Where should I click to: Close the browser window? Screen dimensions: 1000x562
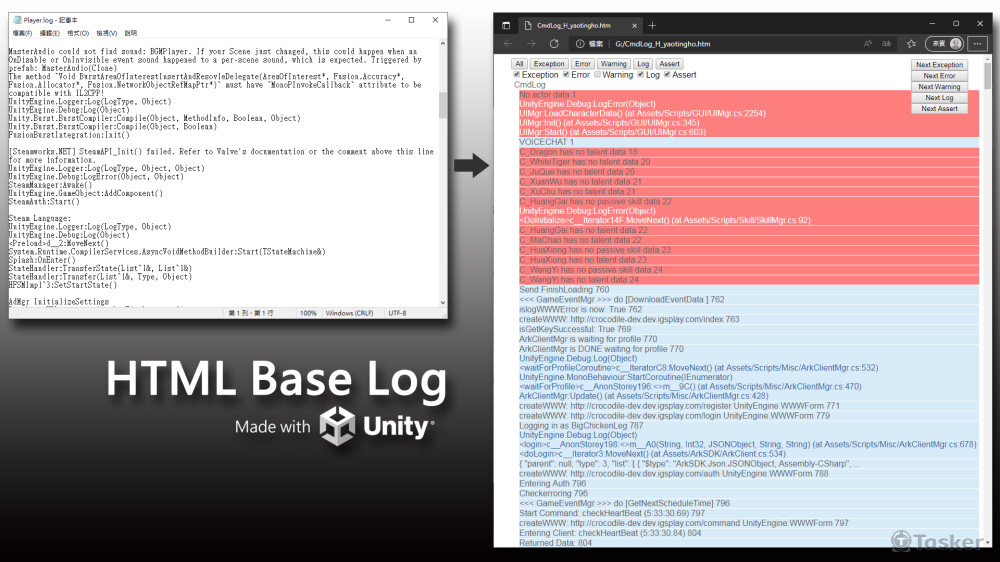980,24
